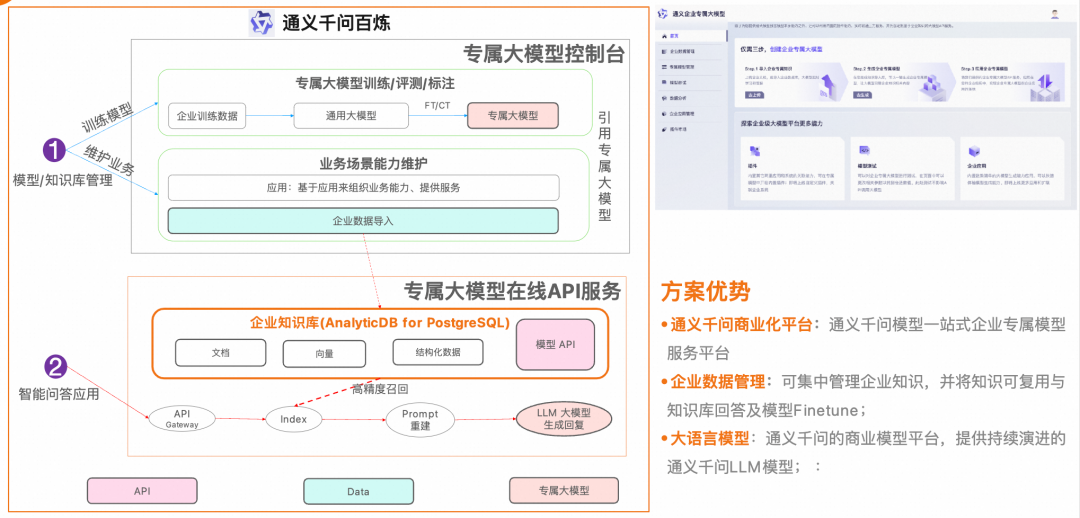This screenshot has width=1080, height=518.
Task: Click the 模型 API pink box
Action: pyautogui.click(x=554, y=344)
